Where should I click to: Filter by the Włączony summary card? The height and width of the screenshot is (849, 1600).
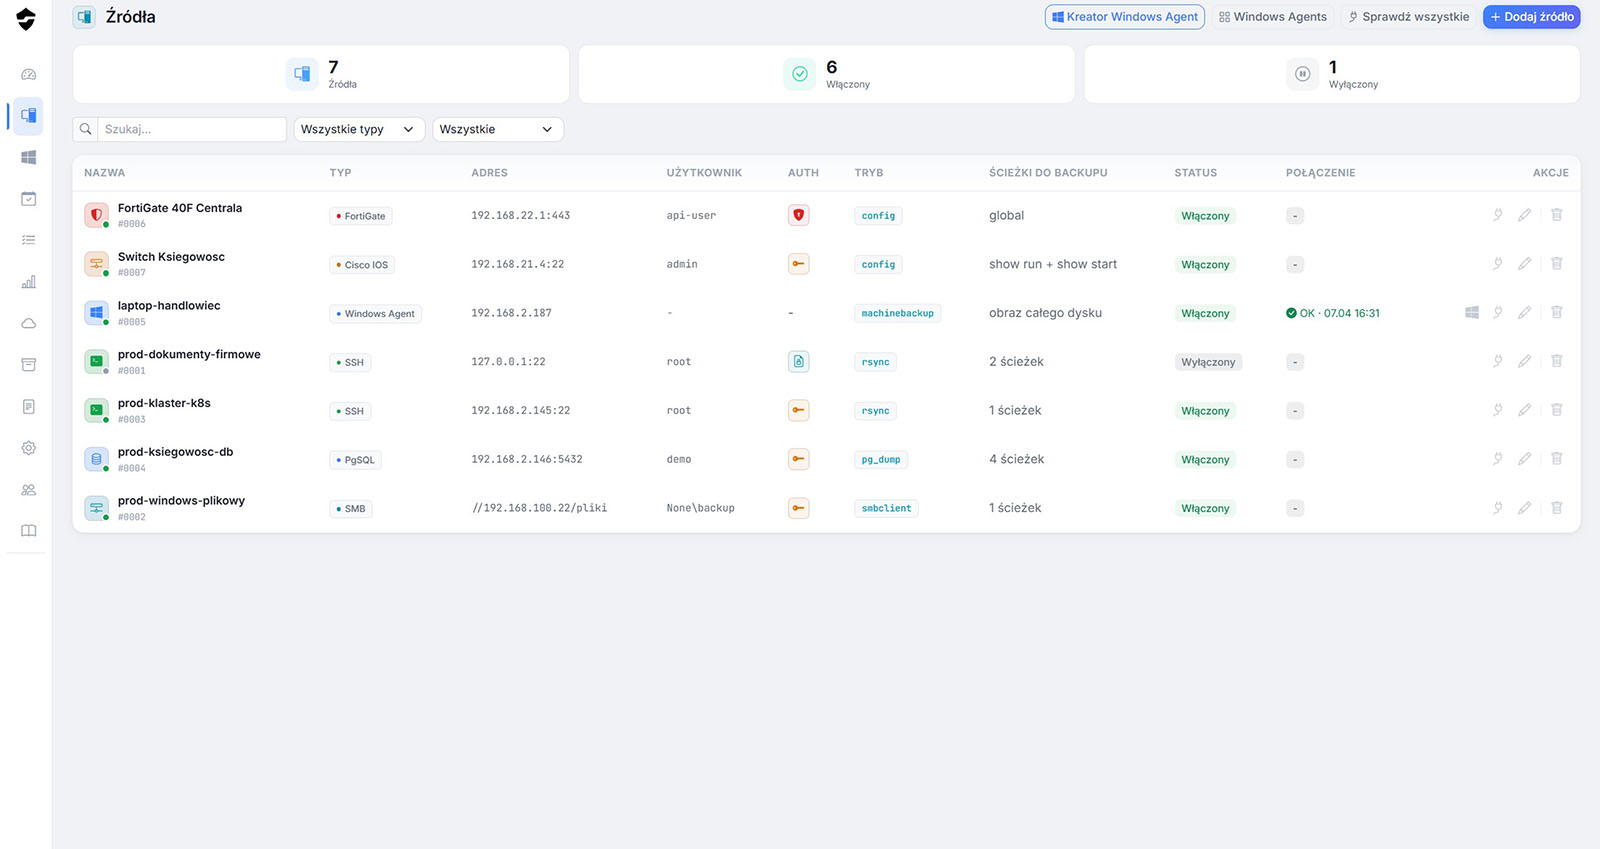click(826, 74)
